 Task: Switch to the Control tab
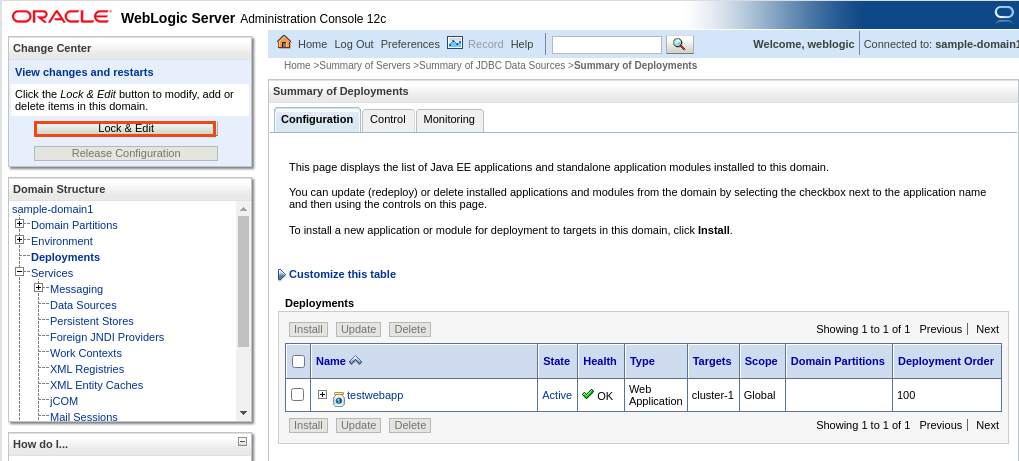pos(388,120)
